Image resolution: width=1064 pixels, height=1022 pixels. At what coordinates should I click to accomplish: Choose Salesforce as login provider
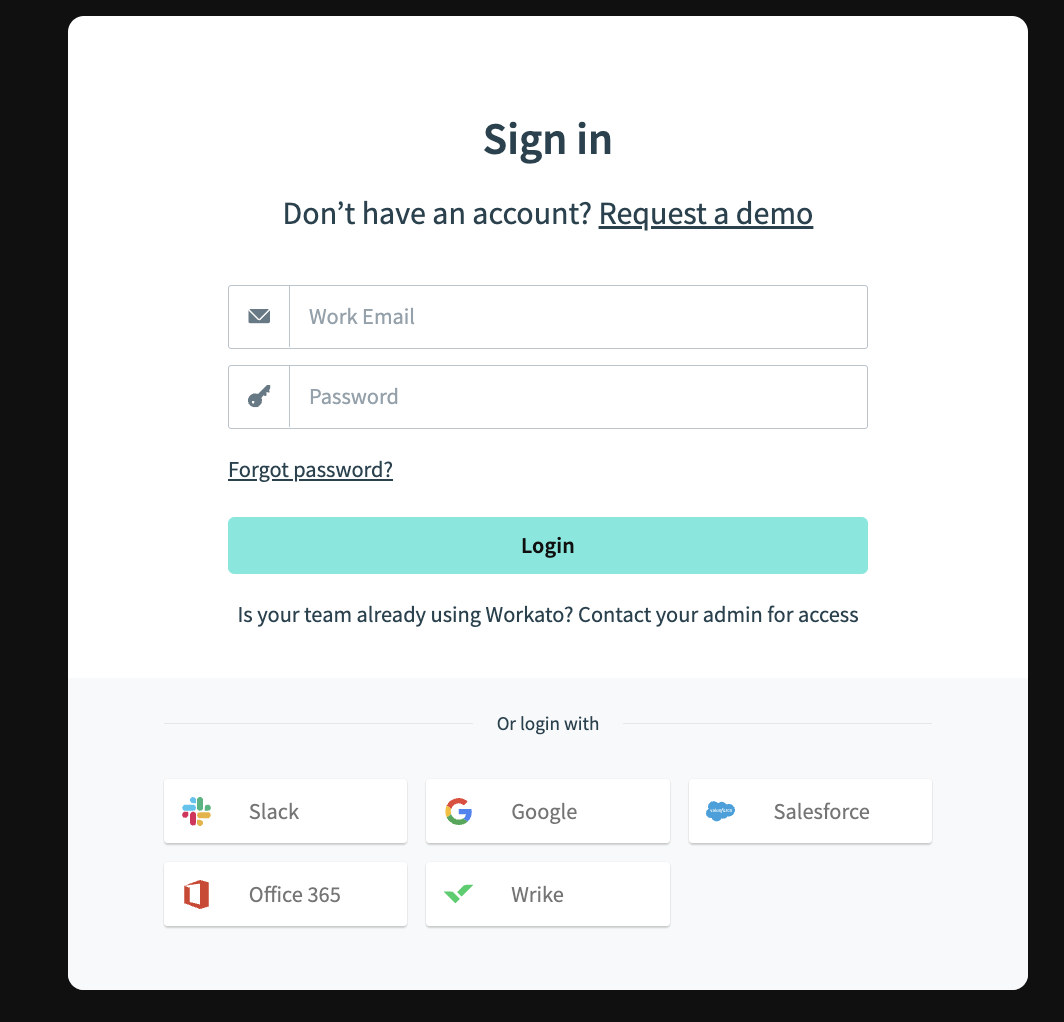(810, 811)
